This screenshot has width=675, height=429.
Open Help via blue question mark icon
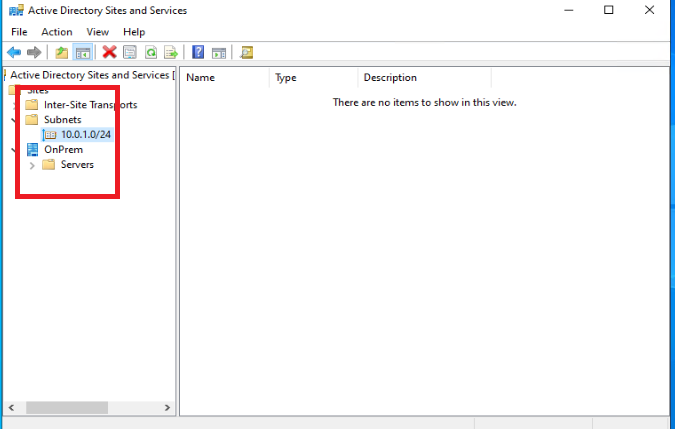198,52
